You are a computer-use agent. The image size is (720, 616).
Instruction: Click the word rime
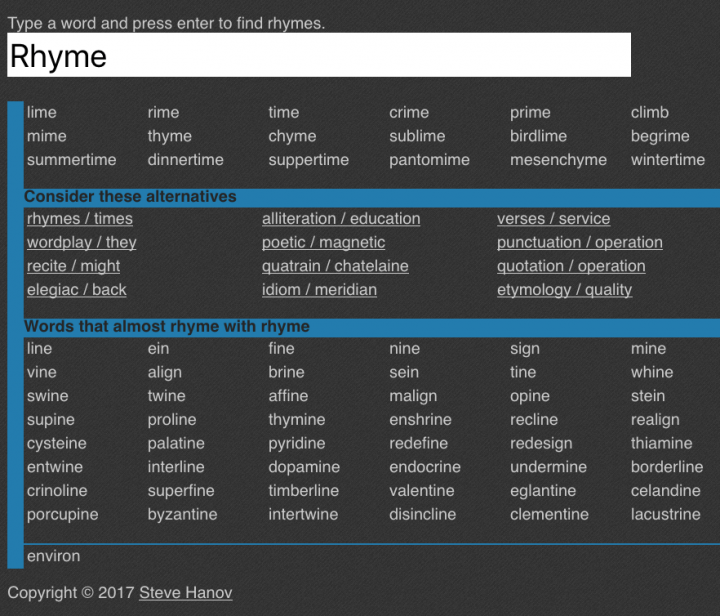pyautogui.click(x=163, y=112)
